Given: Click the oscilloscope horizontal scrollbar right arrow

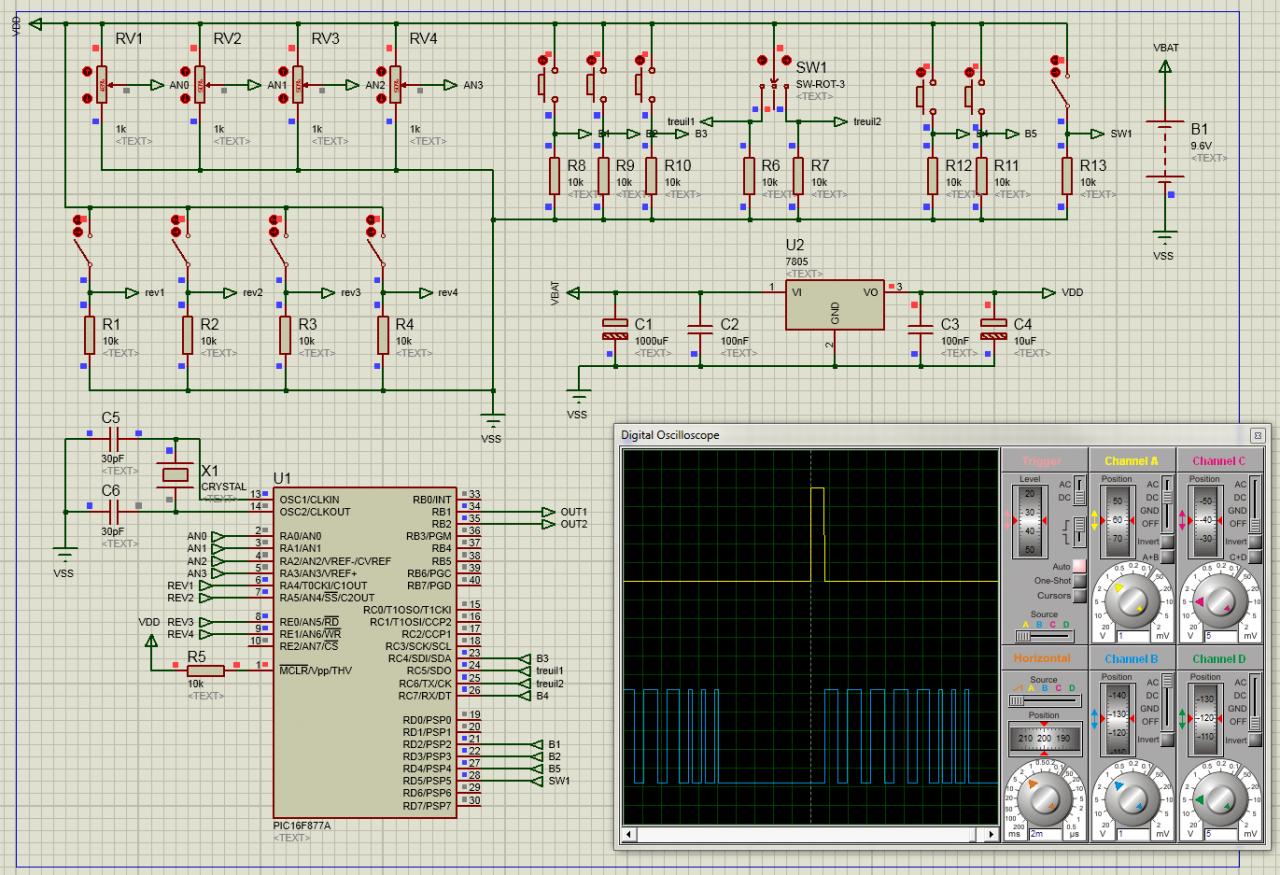Looking at the screenshot, I should [991, 833].
